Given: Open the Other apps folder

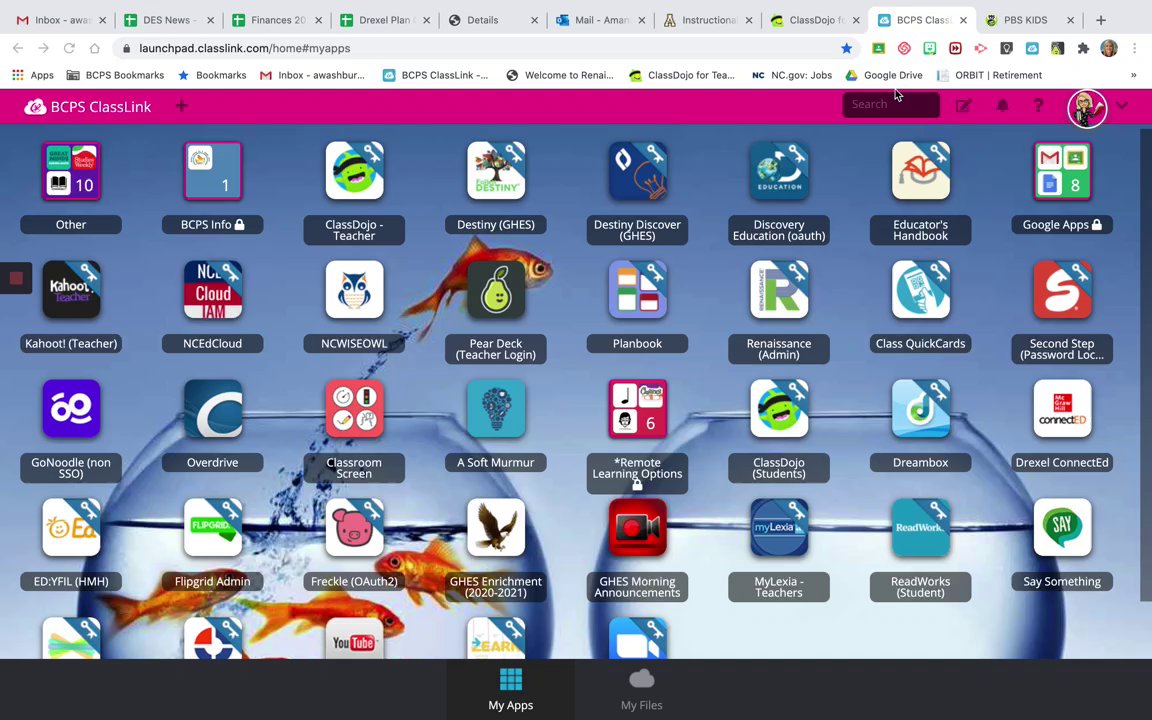Looking at the screenshot, I should click(x=71, y=171).
